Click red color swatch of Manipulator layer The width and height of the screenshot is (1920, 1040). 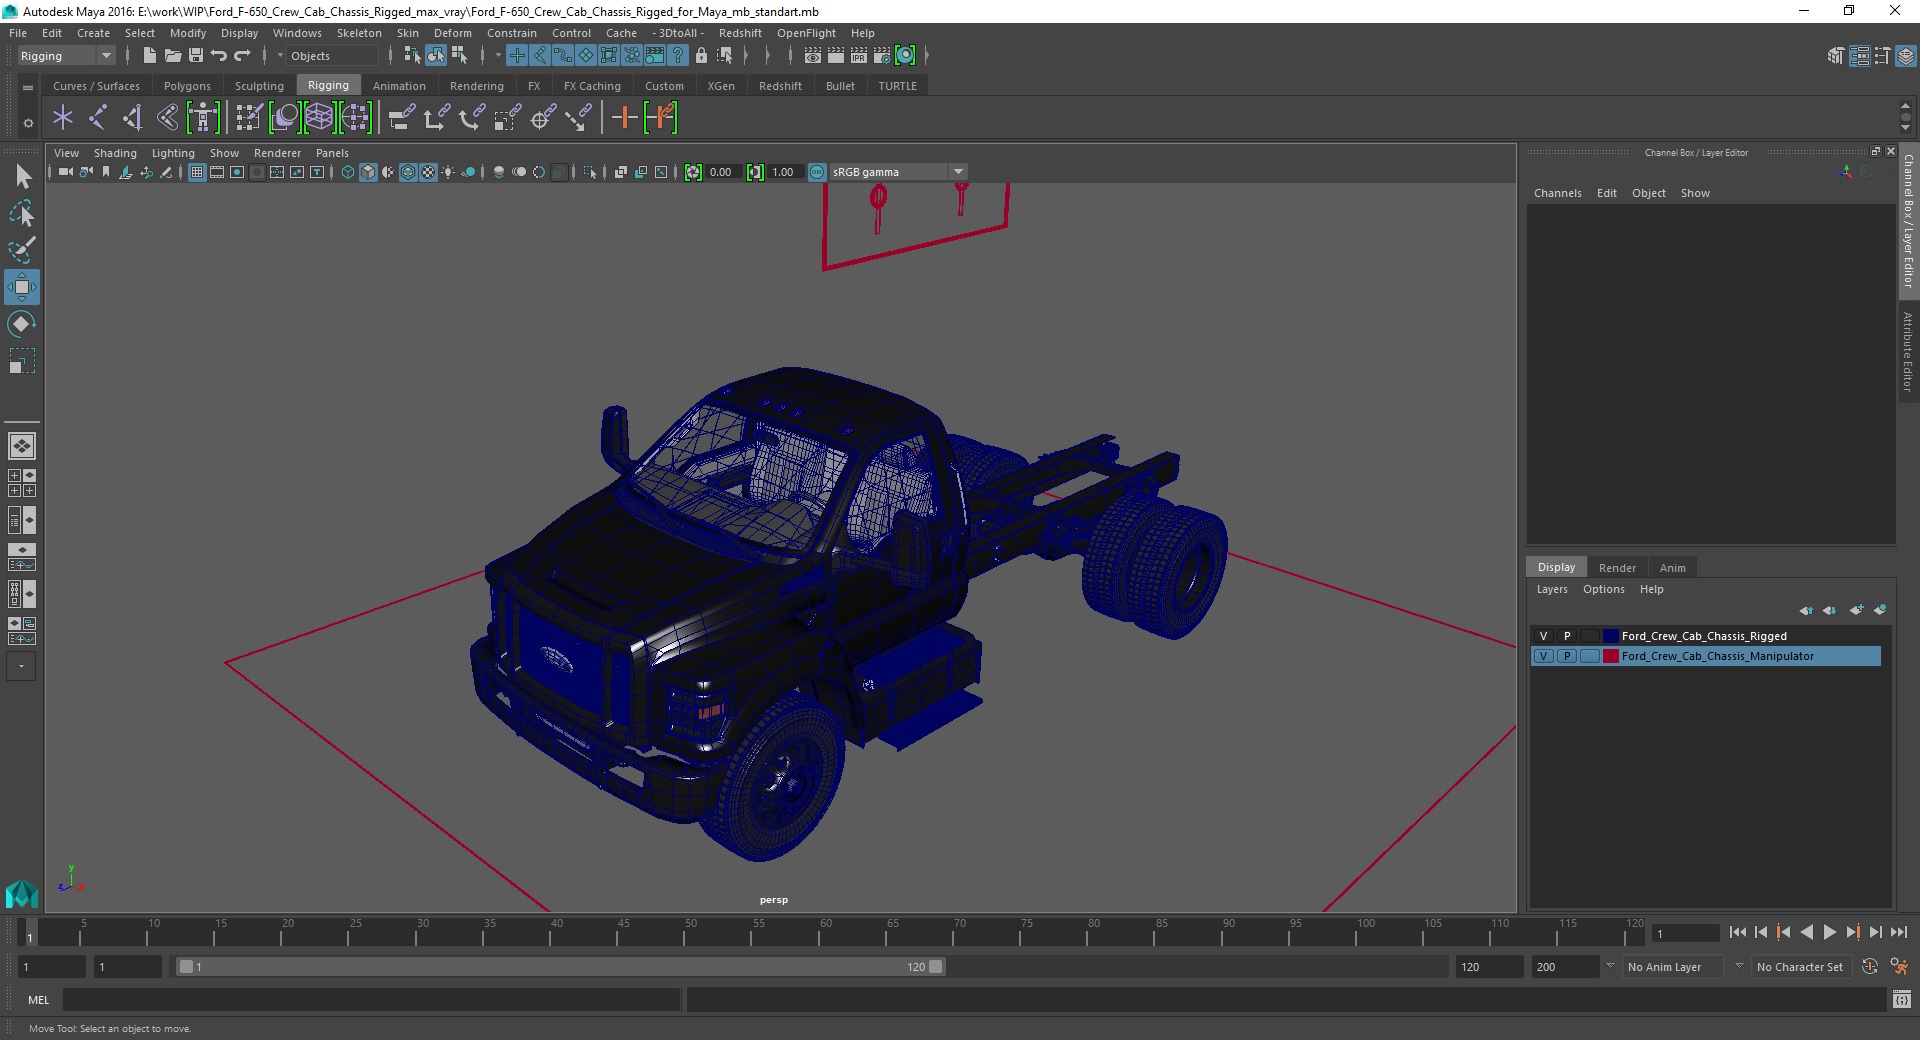(x=1610, y=656)
